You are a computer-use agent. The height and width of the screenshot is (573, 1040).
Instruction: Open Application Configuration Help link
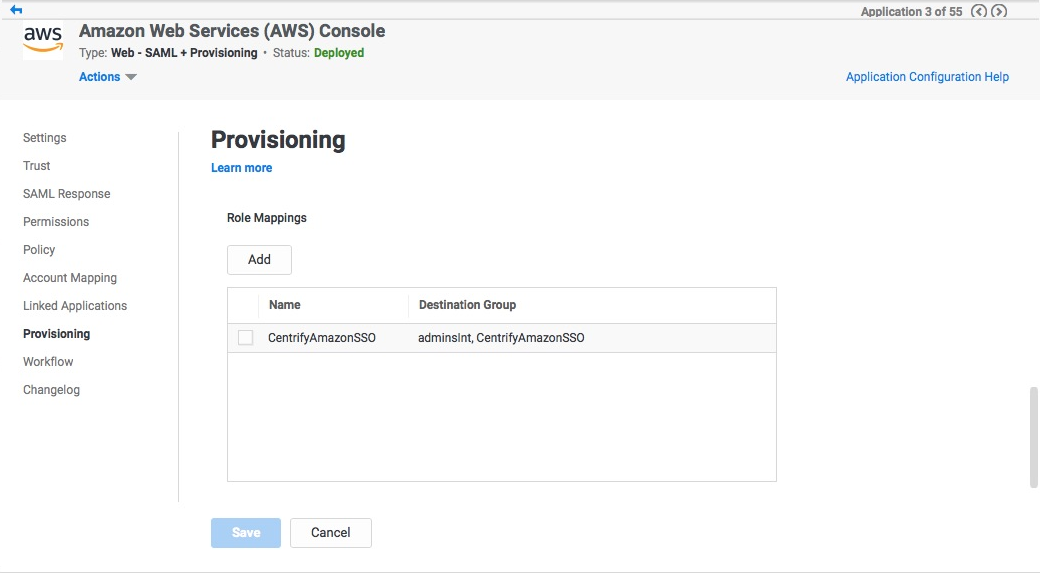[x=927, y=77]
